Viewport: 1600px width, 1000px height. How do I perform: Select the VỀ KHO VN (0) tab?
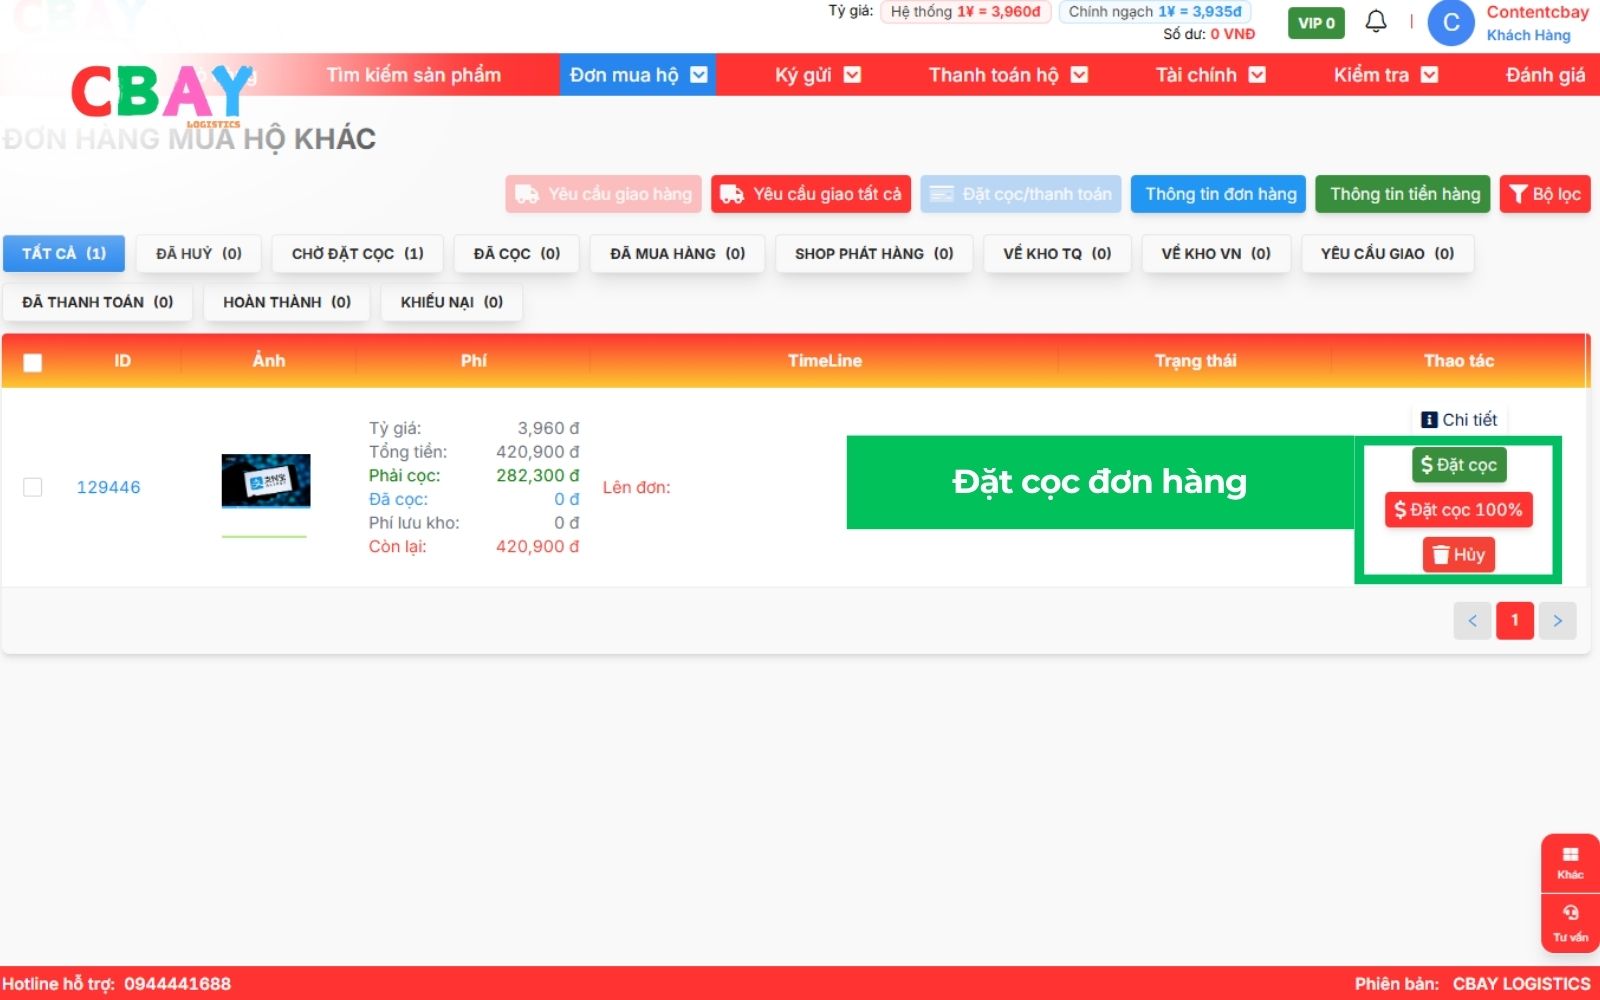point(1216,254)
